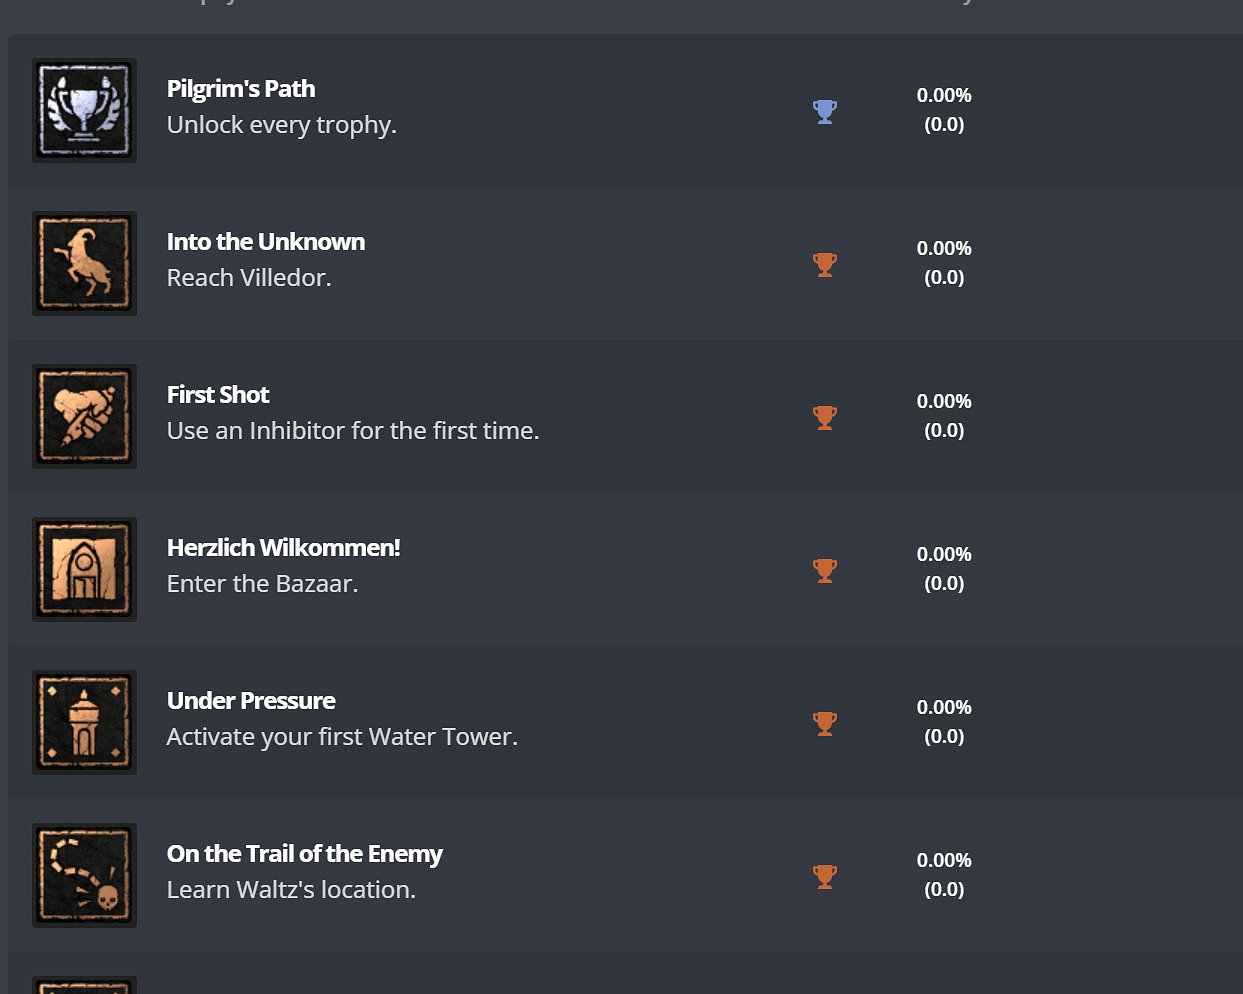This screenshot has width=1243, height=994.
Task: Select the First Shot syringe hand icon
Action: click(x=84, y=416)
